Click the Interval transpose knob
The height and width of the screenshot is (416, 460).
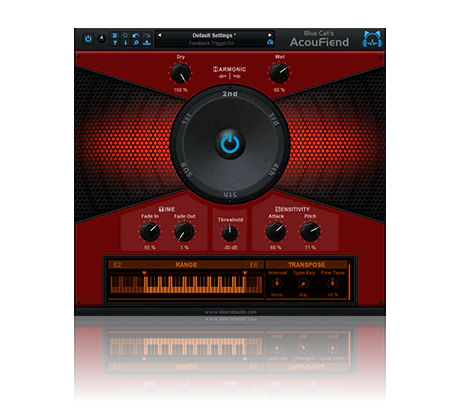pyautogui.click(x=277, y=284)
